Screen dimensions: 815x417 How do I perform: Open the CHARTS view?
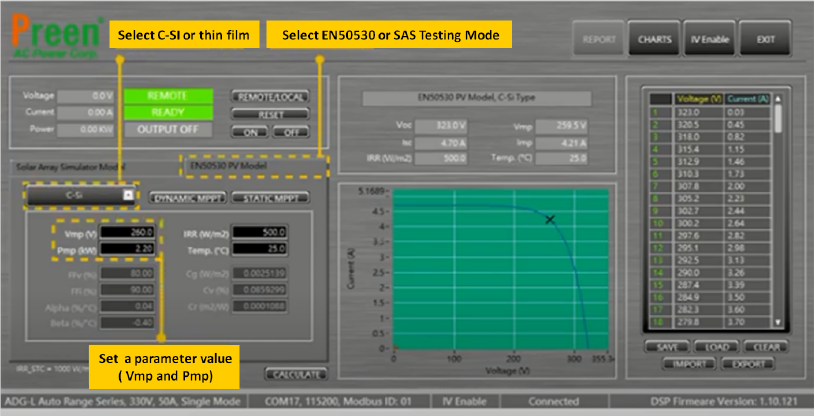[654, 39]
